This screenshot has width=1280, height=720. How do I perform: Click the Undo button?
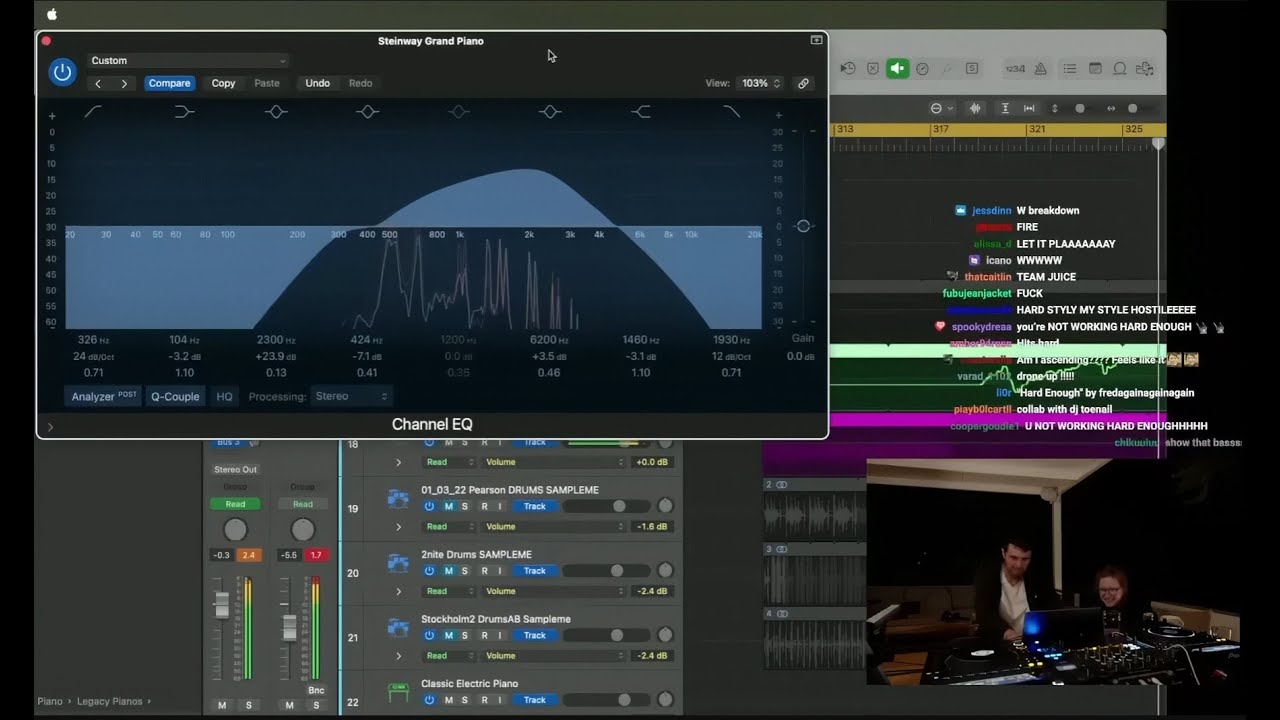click(x=317, y=83)
